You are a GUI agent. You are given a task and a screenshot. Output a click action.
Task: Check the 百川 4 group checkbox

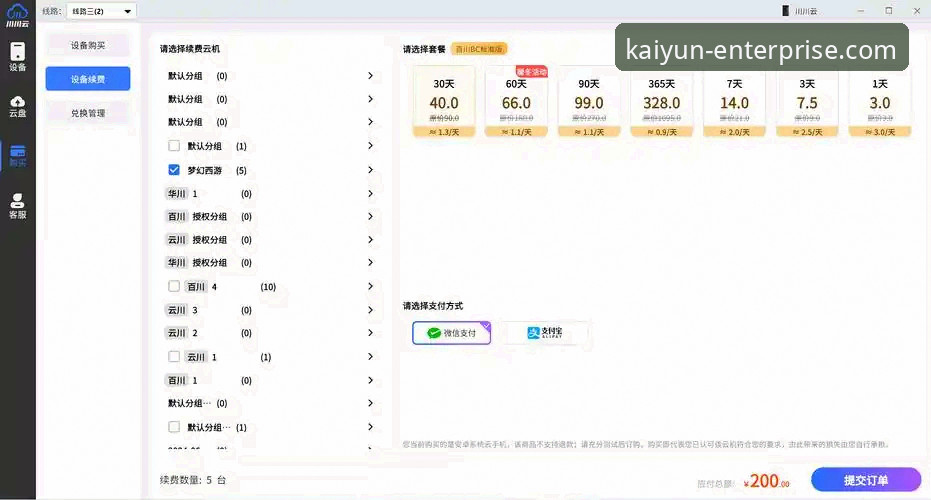[x=174, y=286]
